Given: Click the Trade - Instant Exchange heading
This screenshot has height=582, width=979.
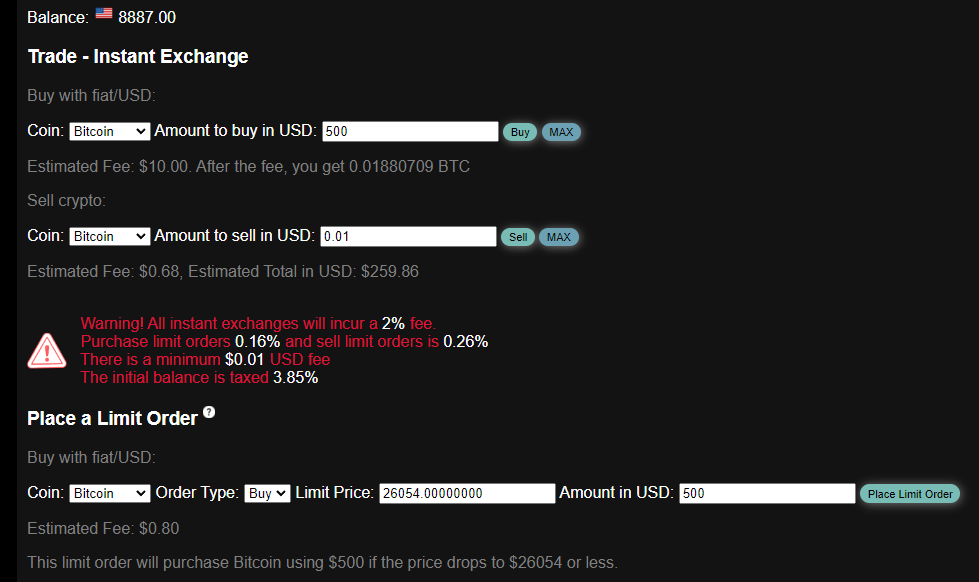Looking at the screenshot, I should 138,56.
